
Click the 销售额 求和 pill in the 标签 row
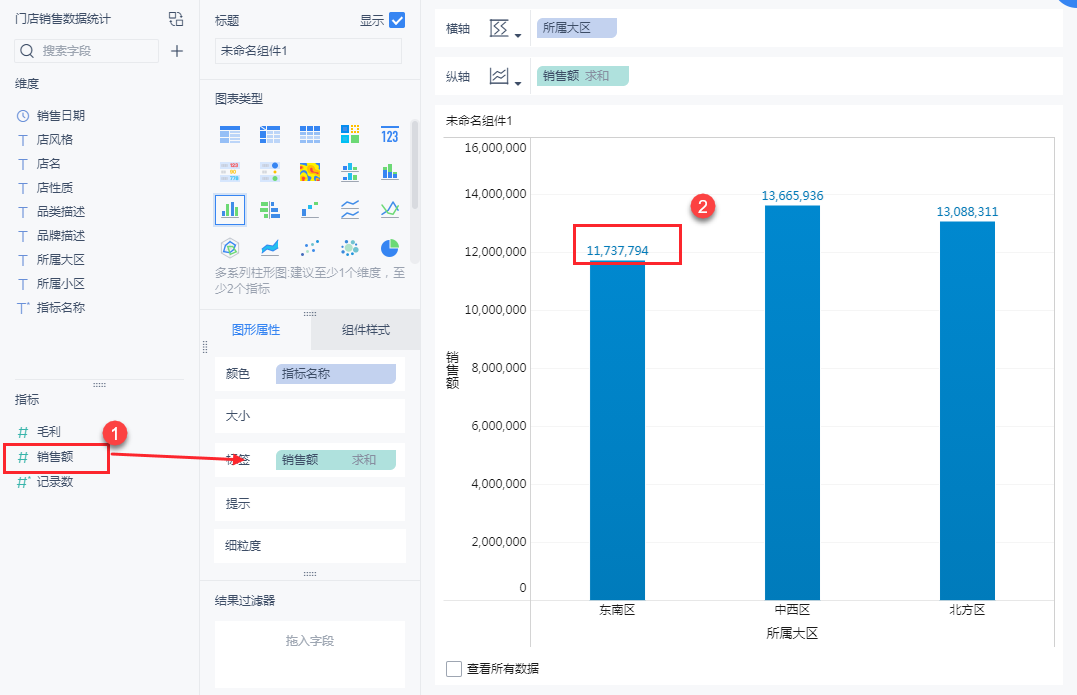(x=336, y=460)
